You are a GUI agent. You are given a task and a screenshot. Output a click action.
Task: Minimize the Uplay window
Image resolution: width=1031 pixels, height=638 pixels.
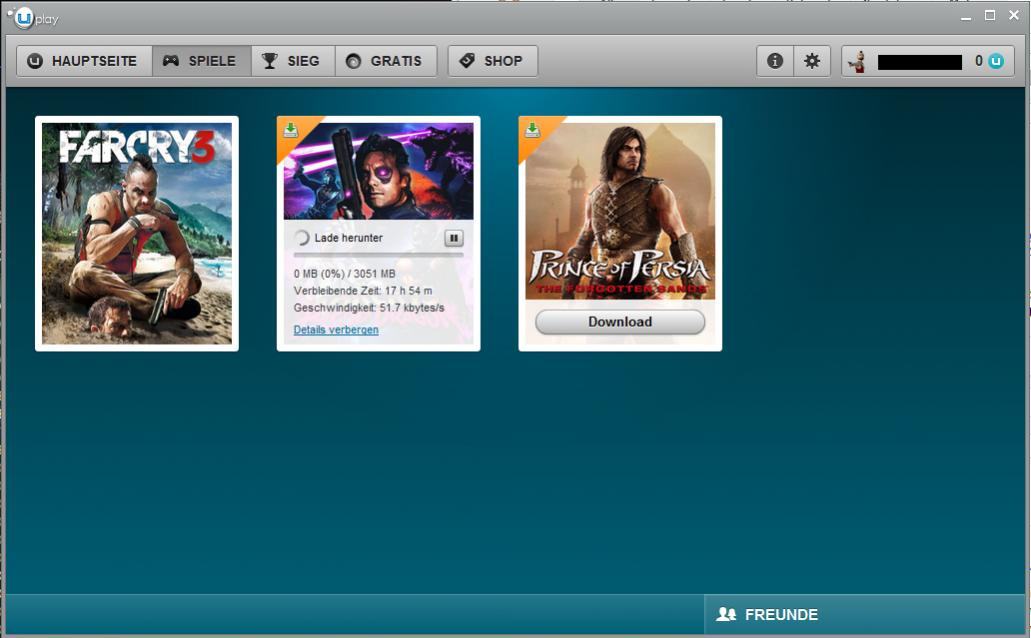click(x=966, y=16)
